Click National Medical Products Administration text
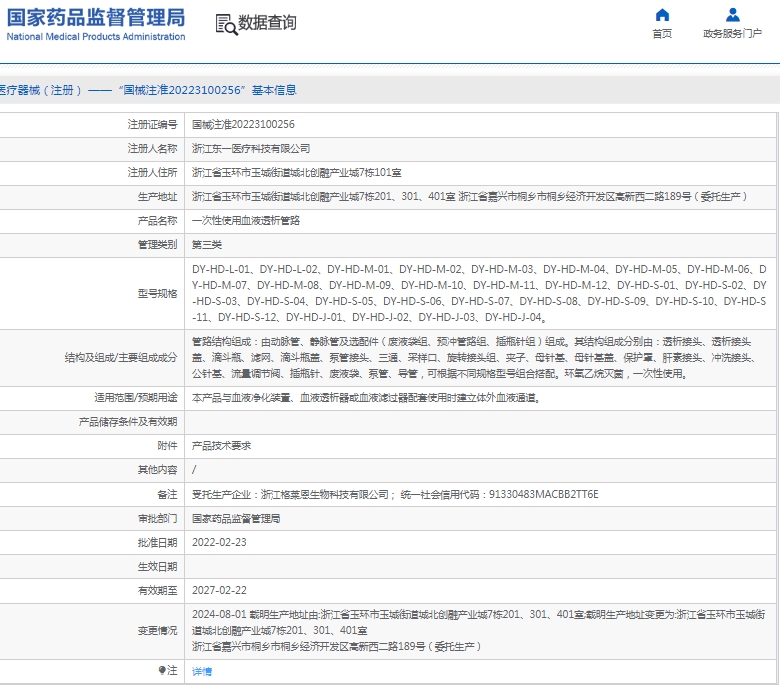 96,37
